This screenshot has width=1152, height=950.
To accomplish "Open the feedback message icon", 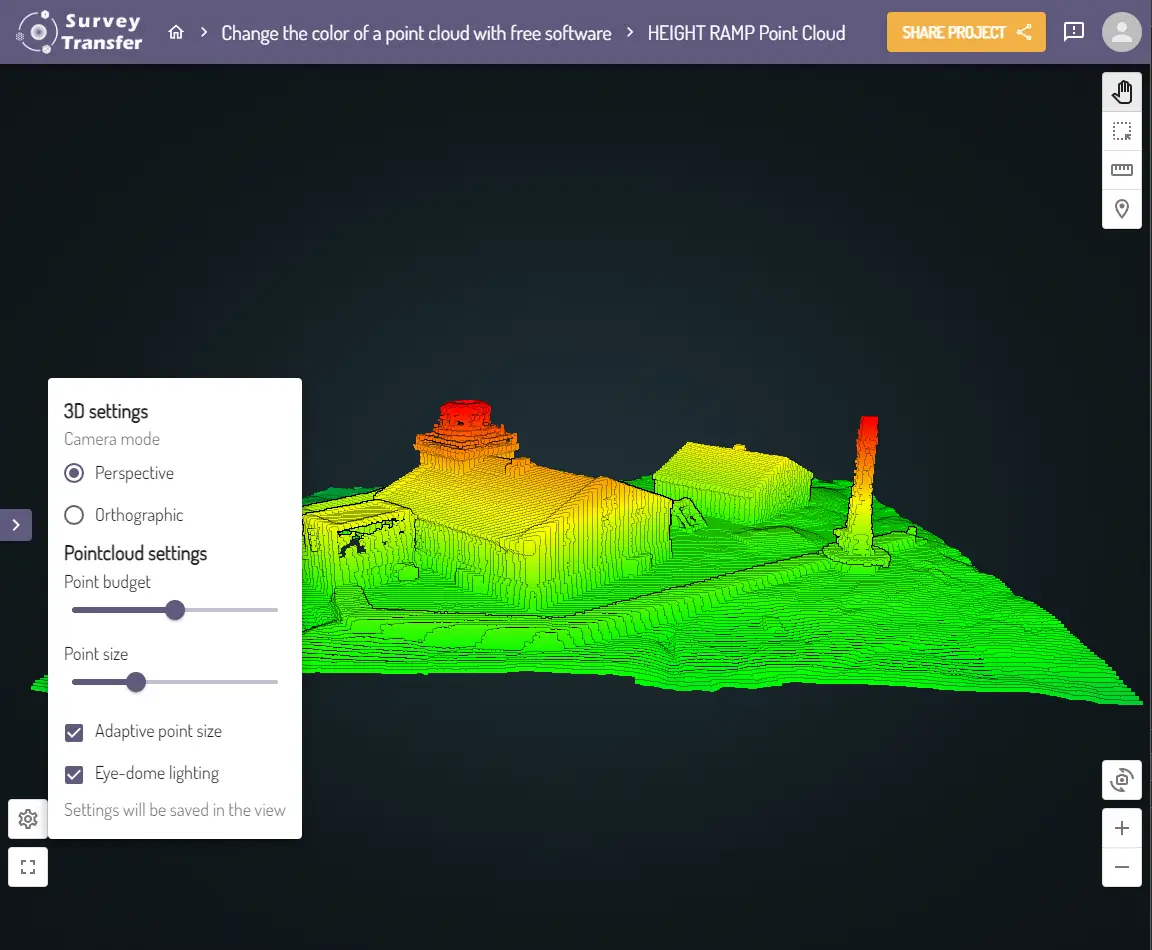I will coord(1074,32).
